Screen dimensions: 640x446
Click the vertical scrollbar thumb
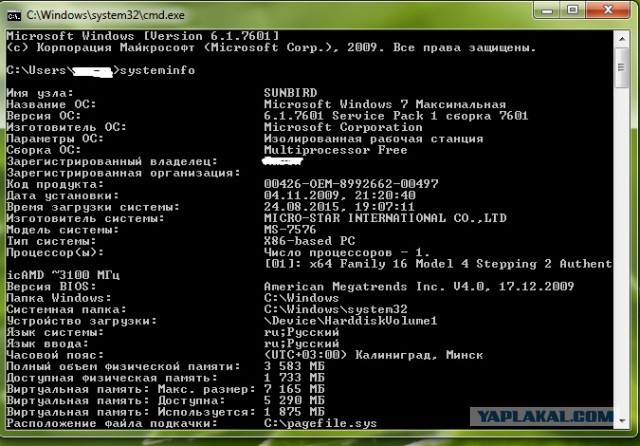[x=622, y=67]
